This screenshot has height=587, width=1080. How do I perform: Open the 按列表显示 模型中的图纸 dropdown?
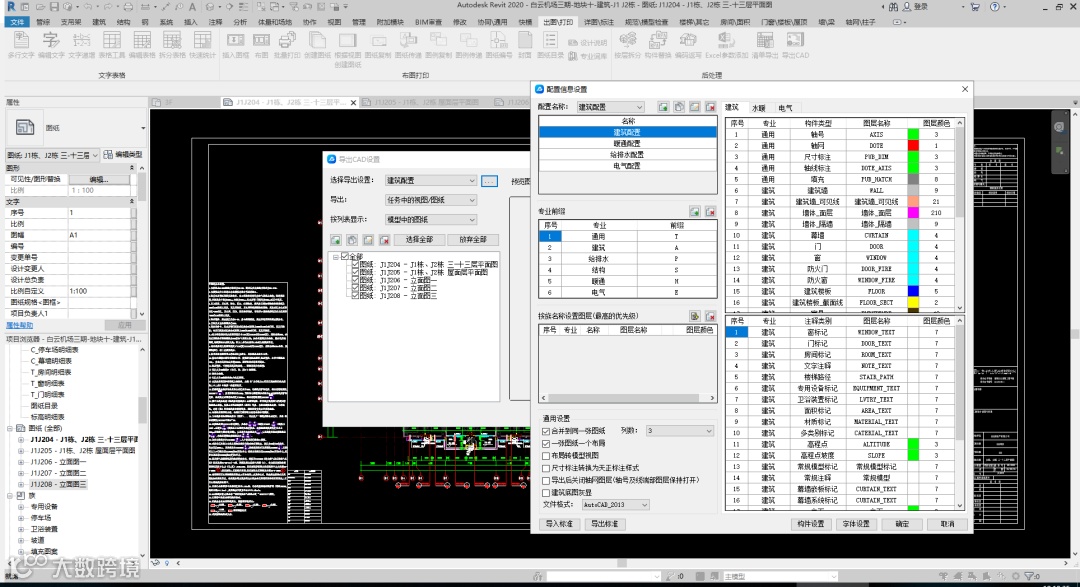(430, 219)
